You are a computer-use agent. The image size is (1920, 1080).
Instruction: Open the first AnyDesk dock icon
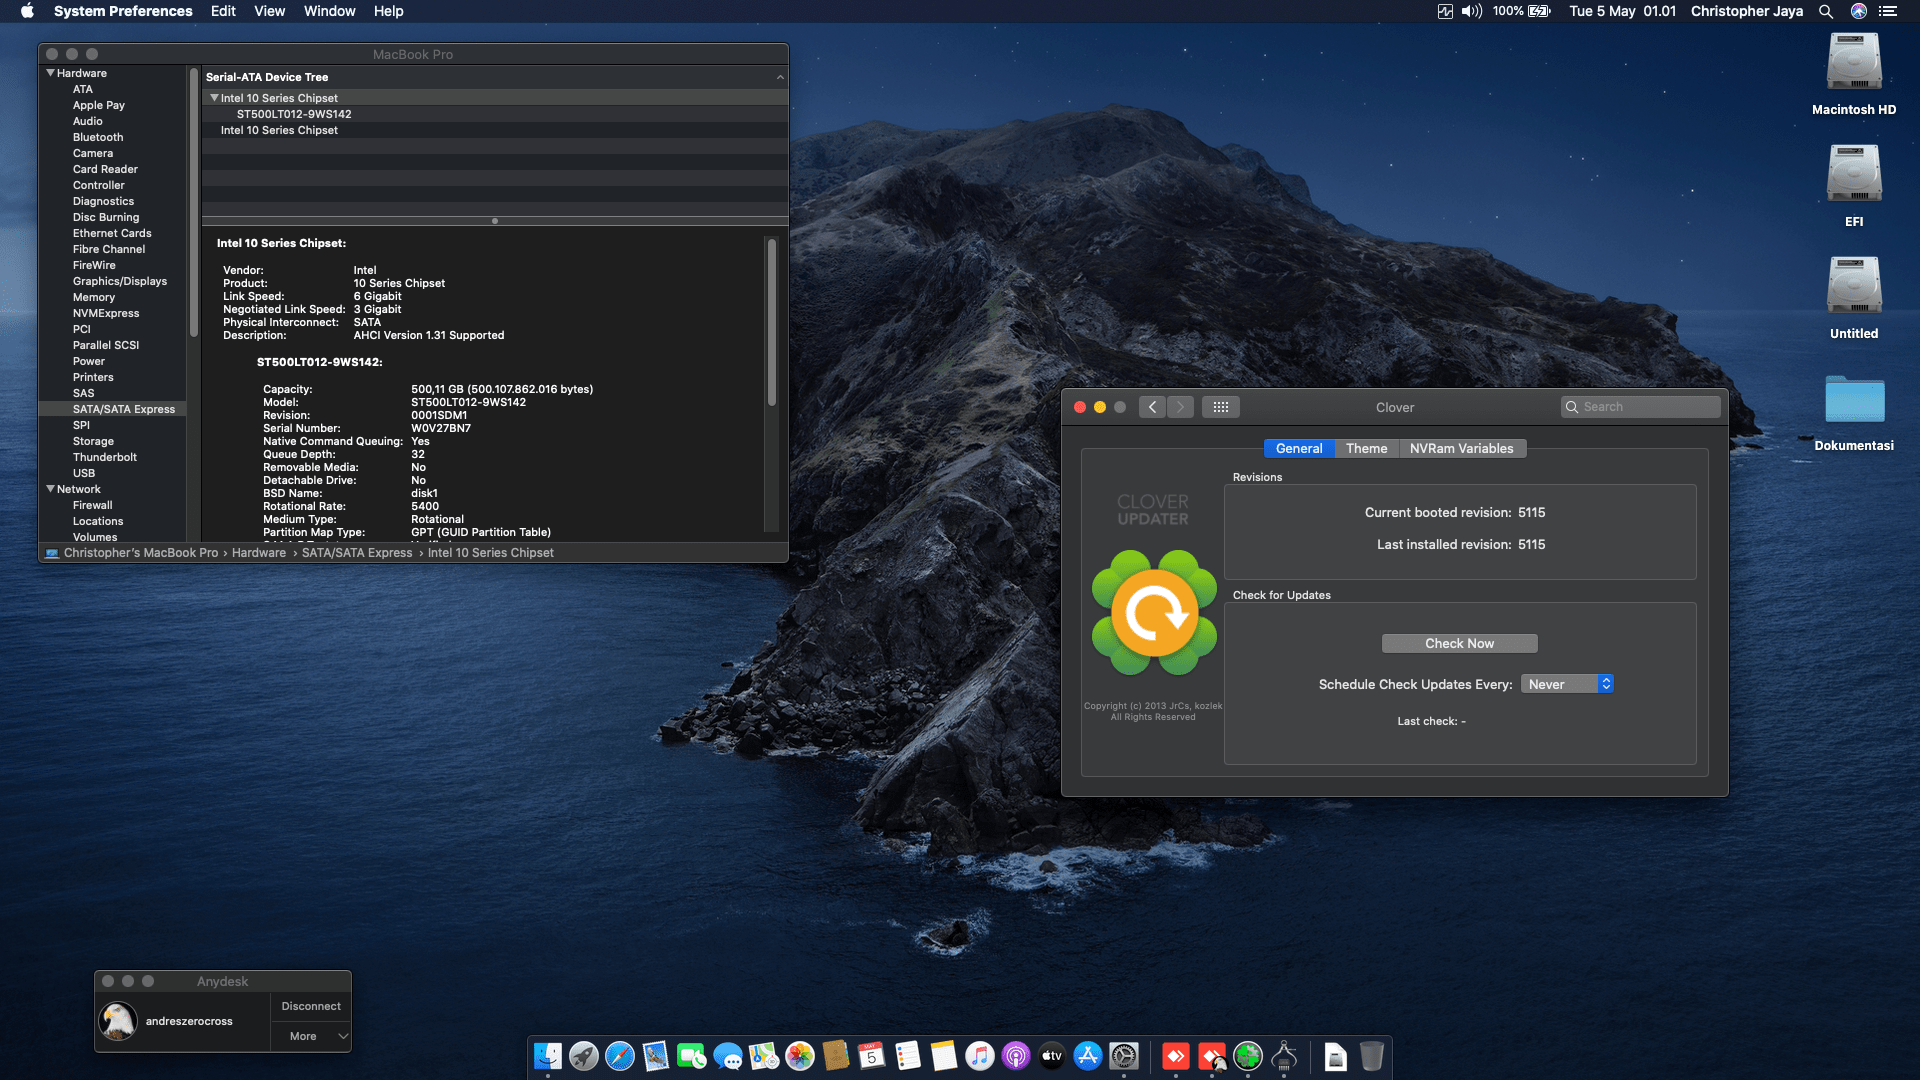[1176, 1056]
